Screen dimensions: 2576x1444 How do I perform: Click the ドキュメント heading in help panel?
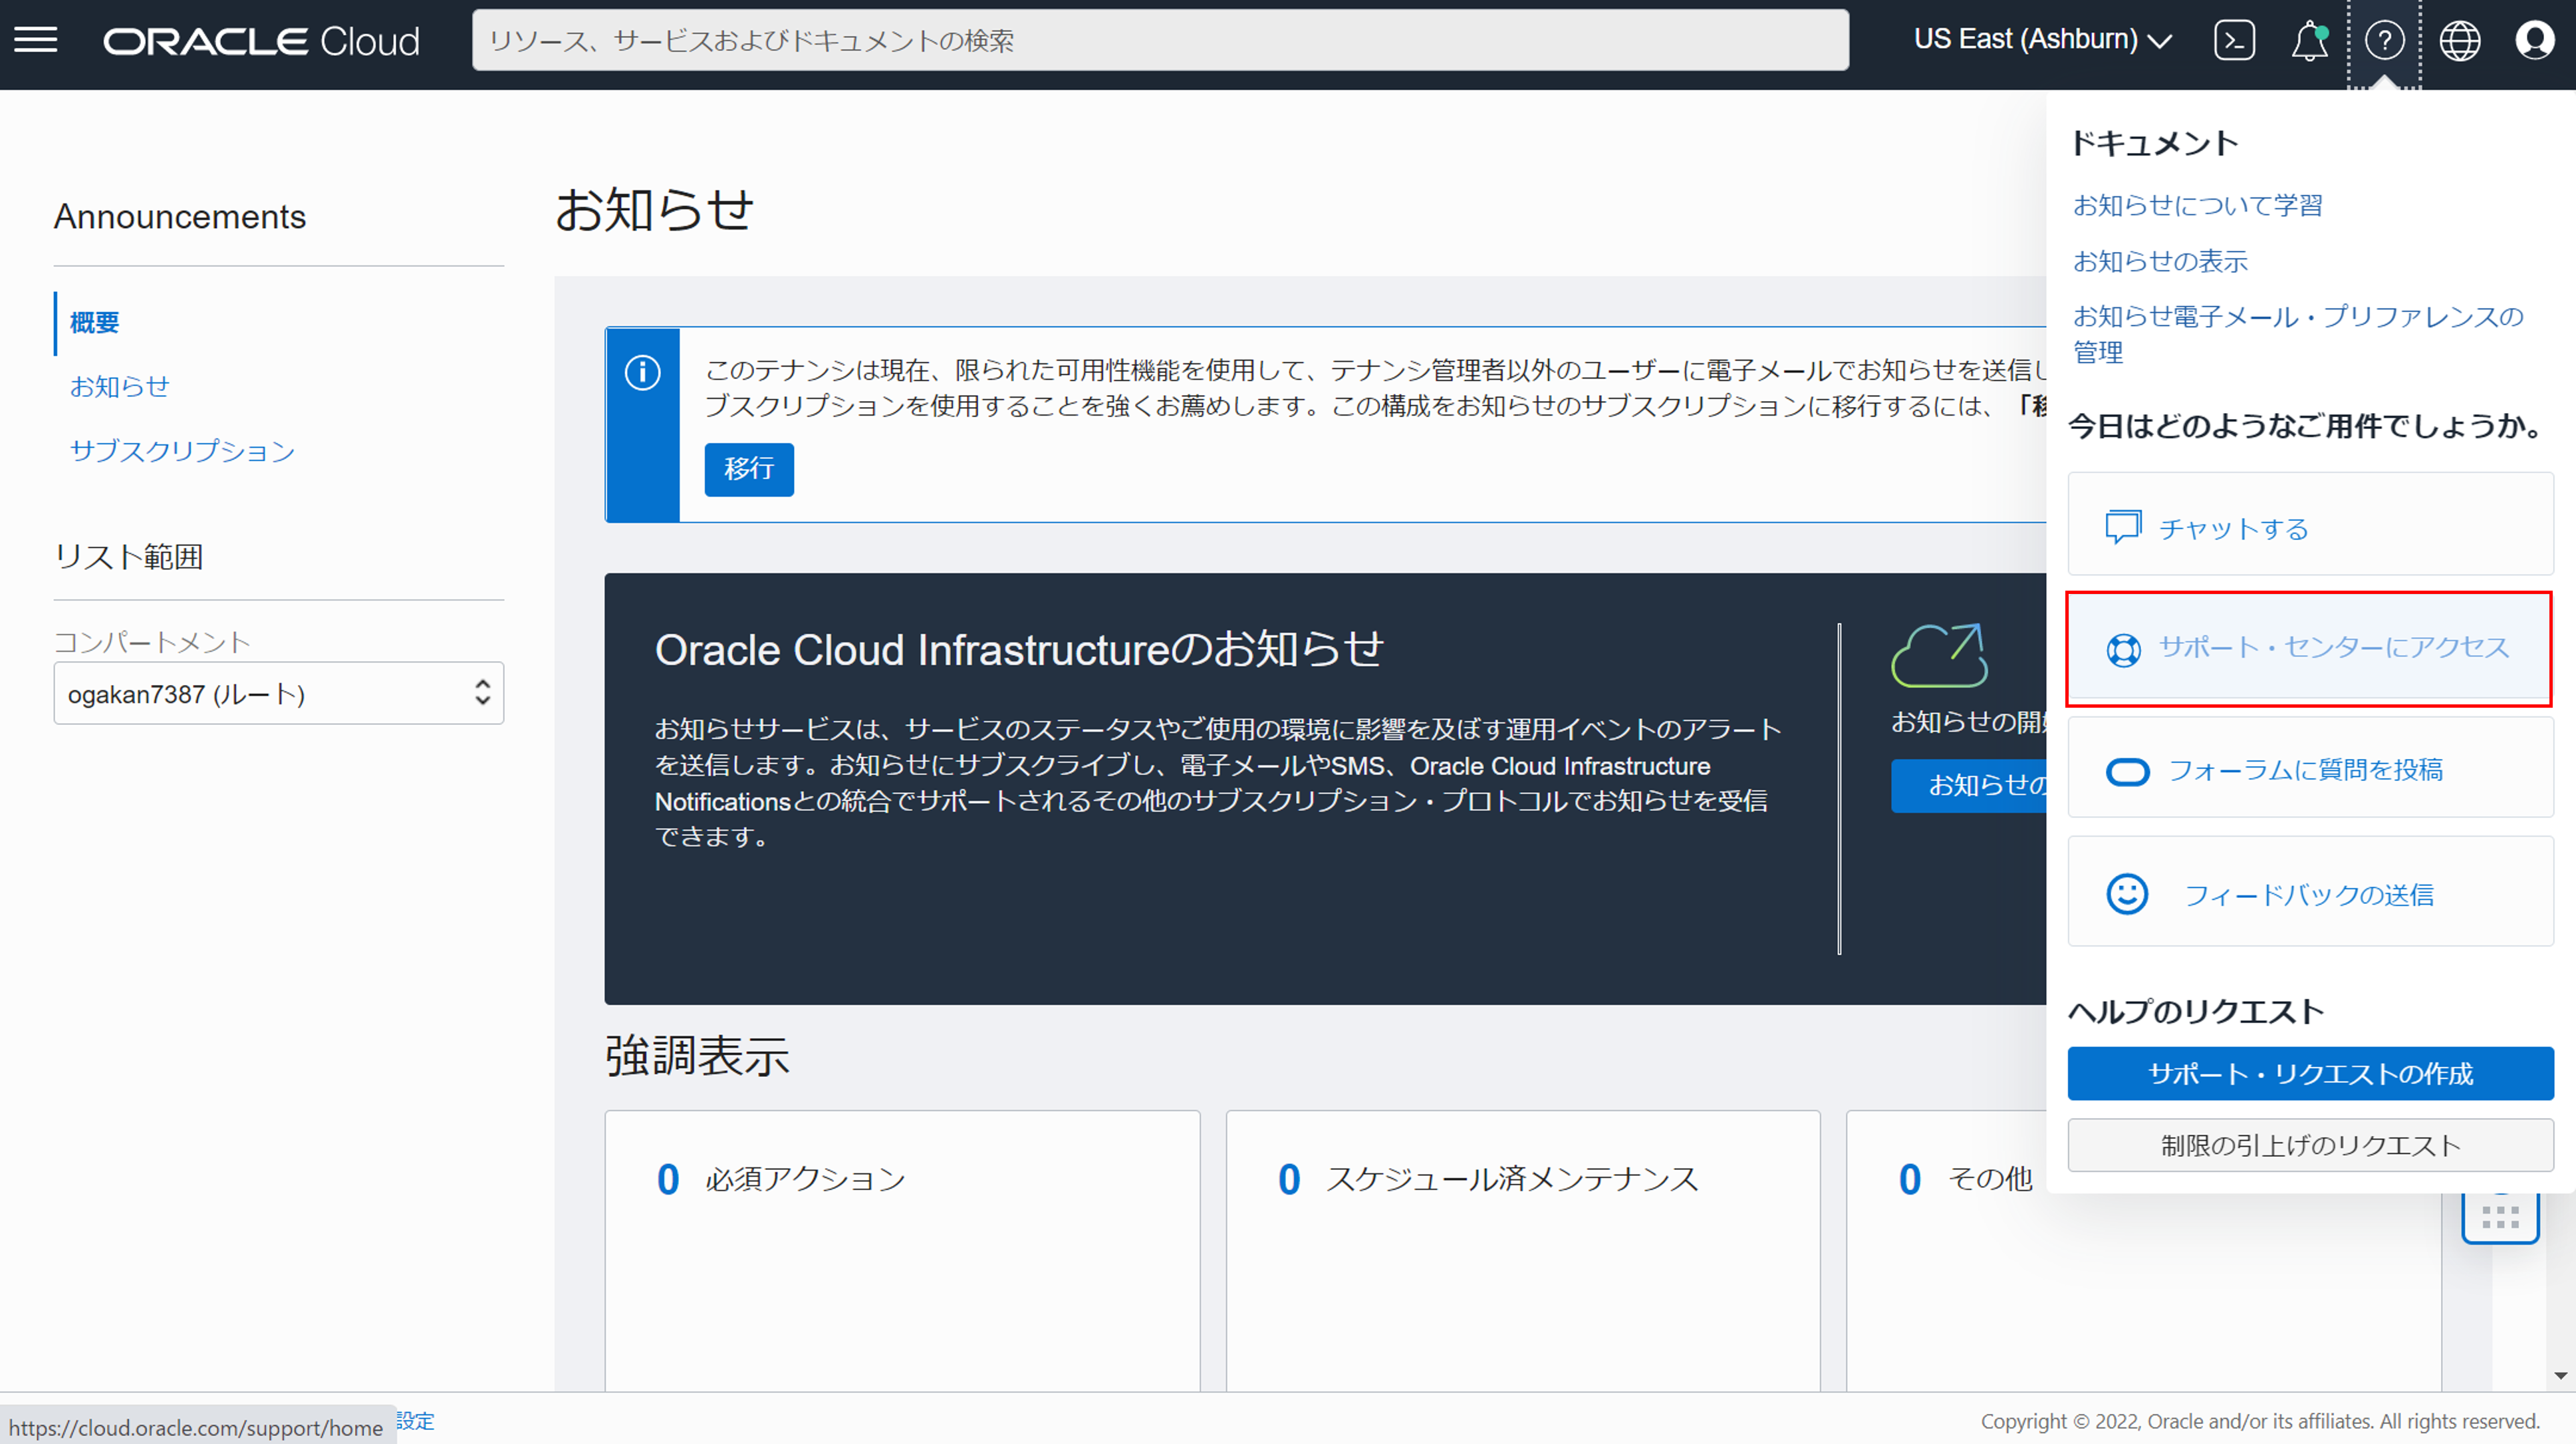(2153, 143)
